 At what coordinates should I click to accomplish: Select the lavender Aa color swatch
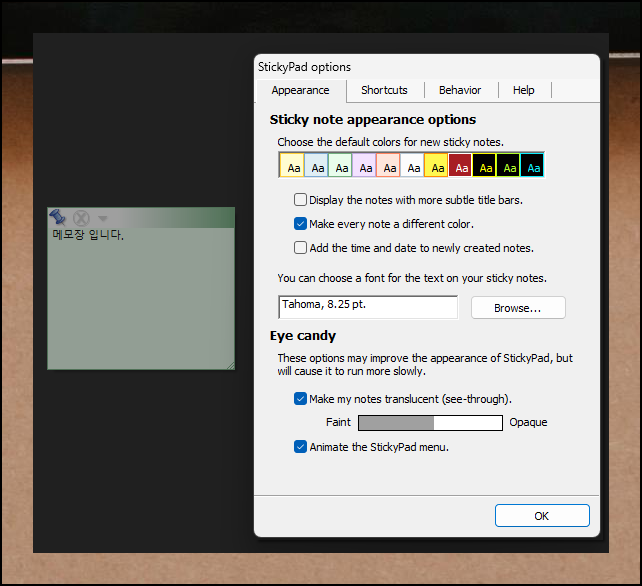point(364,165)
